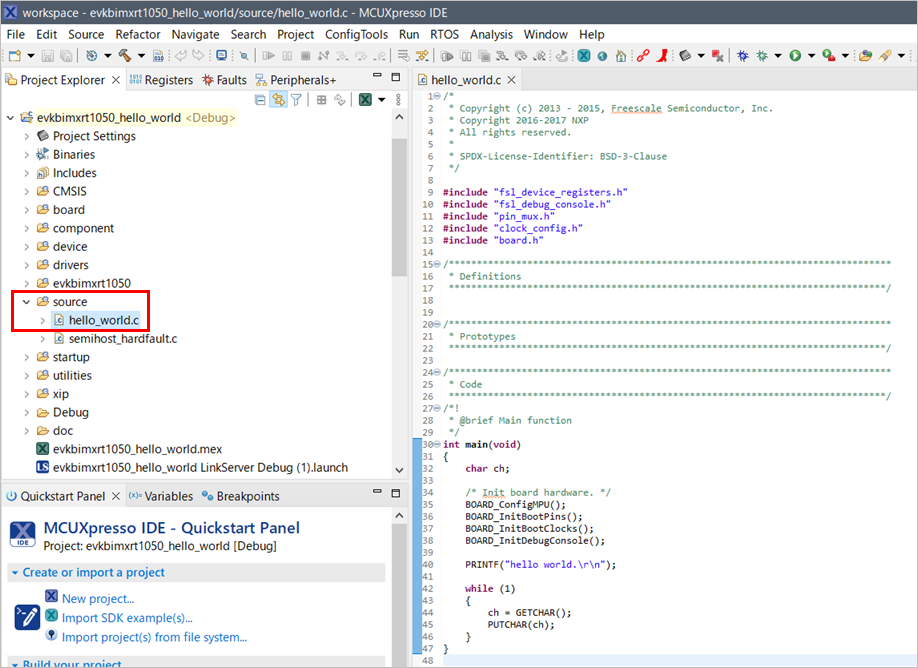Click the New file toolbar icon

[15, 56]
